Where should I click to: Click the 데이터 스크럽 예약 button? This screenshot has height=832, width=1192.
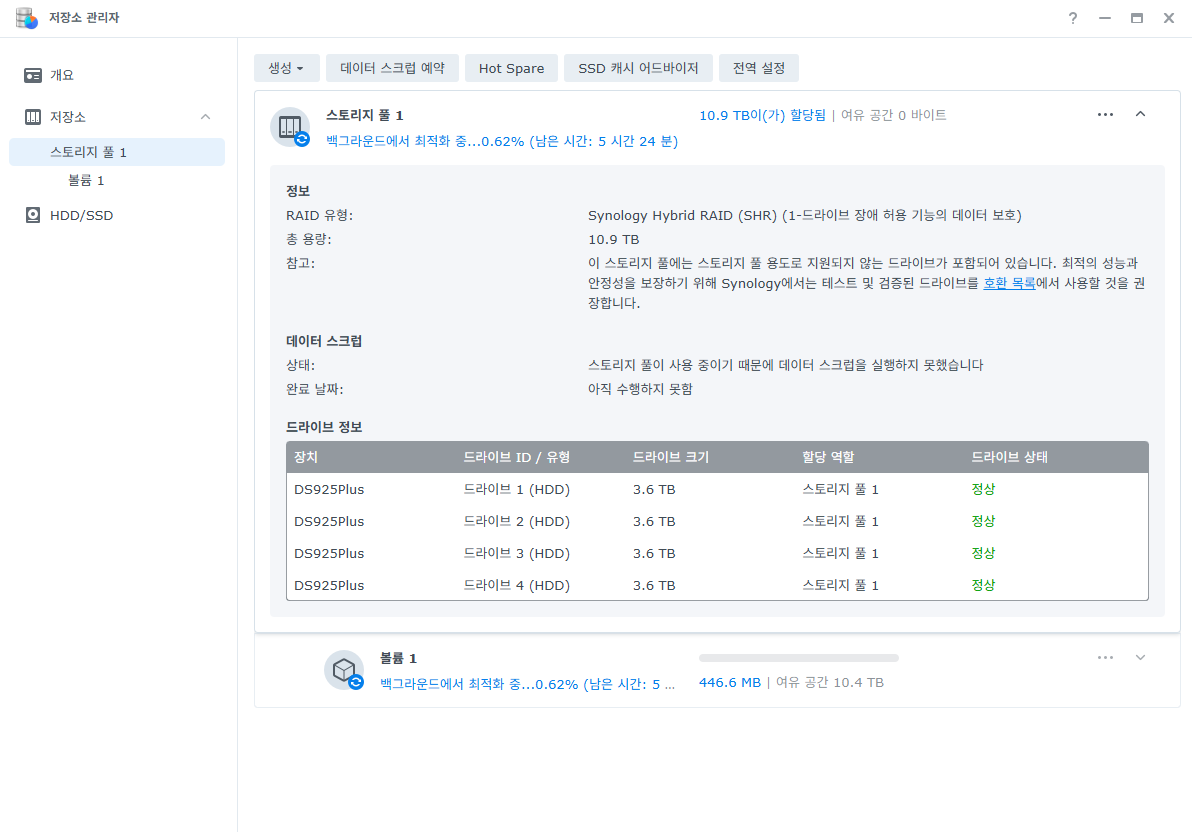click(x=392, y=68)
